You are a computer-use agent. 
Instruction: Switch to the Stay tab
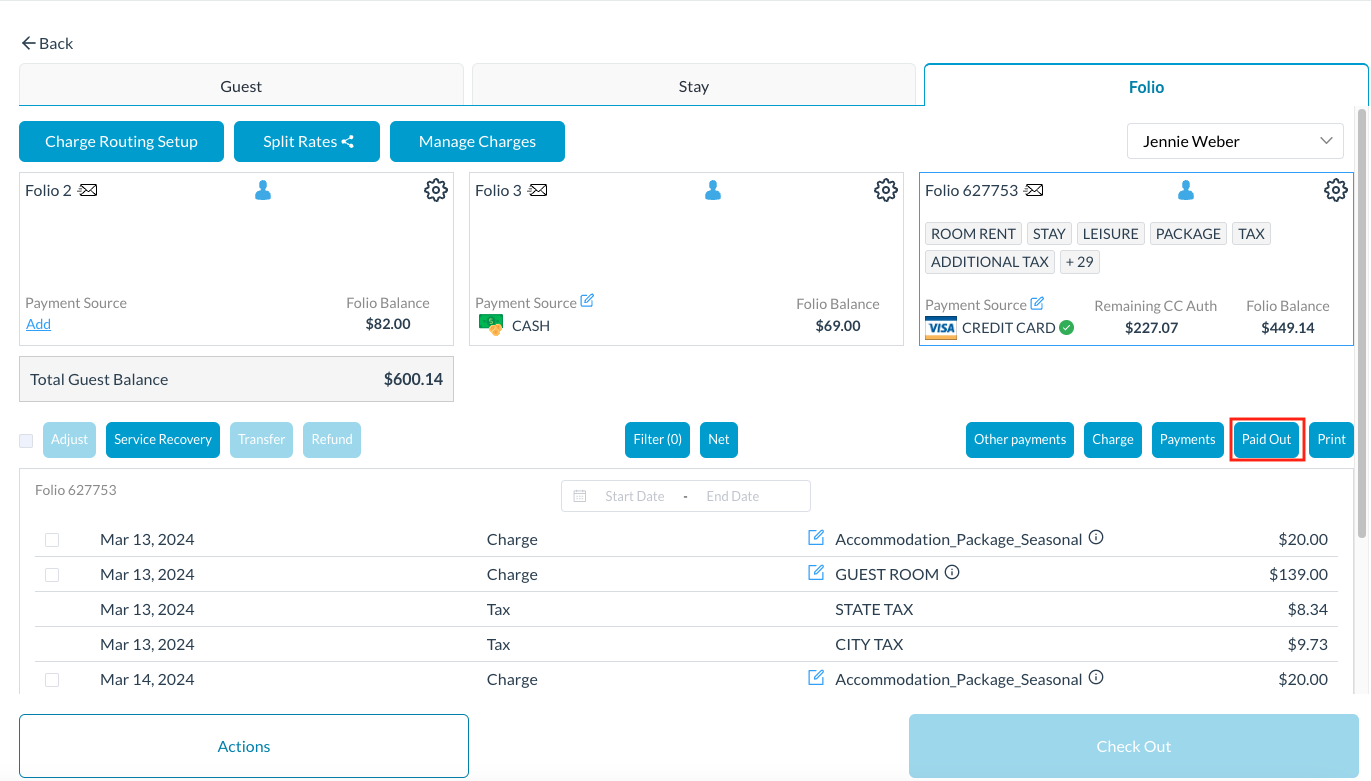point(693,87)
